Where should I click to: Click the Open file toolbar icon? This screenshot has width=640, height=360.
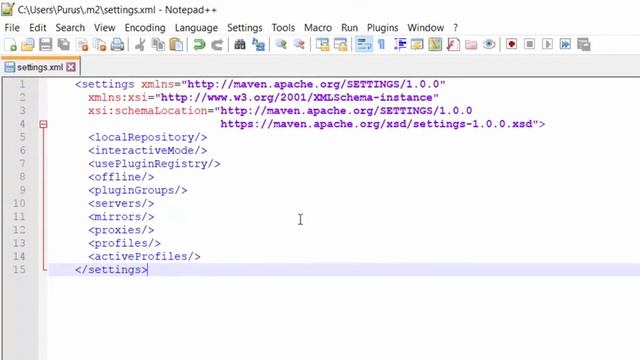[x=28, y=44]
